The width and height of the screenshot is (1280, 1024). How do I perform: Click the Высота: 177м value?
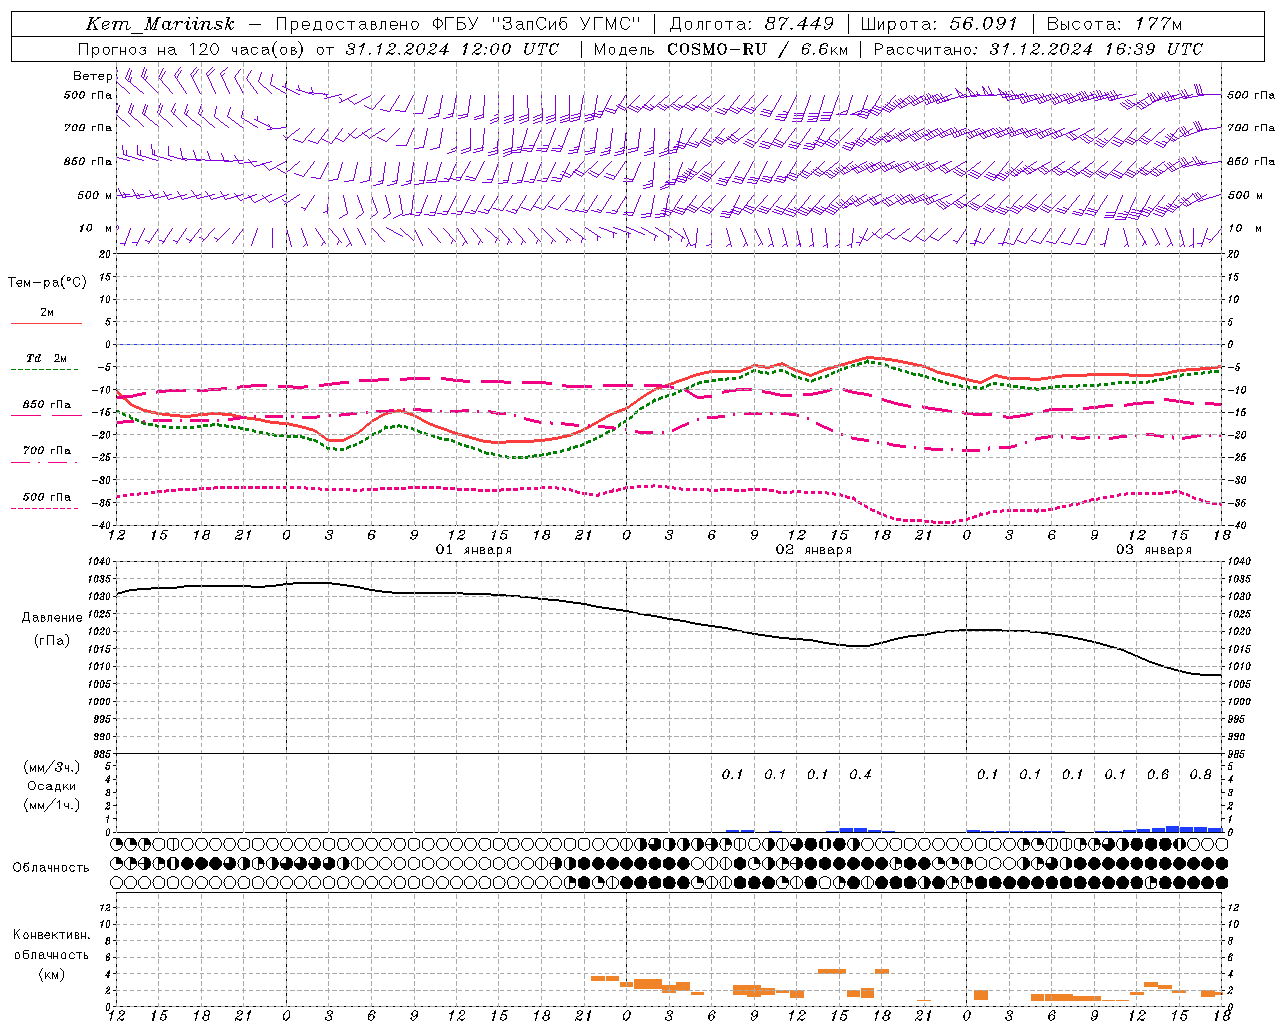(x=1115, y=24)
